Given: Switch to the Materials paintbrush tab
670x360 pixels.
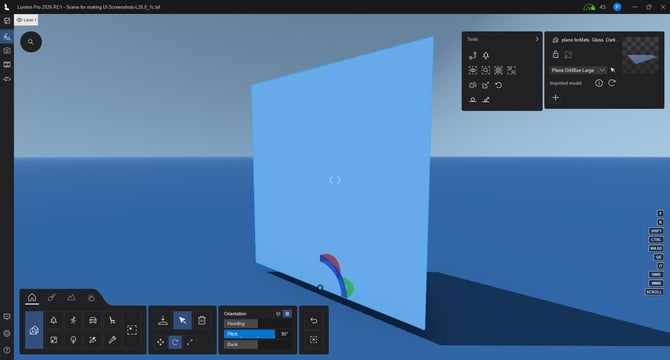Looking at the screenshot, I should [52, 297].
